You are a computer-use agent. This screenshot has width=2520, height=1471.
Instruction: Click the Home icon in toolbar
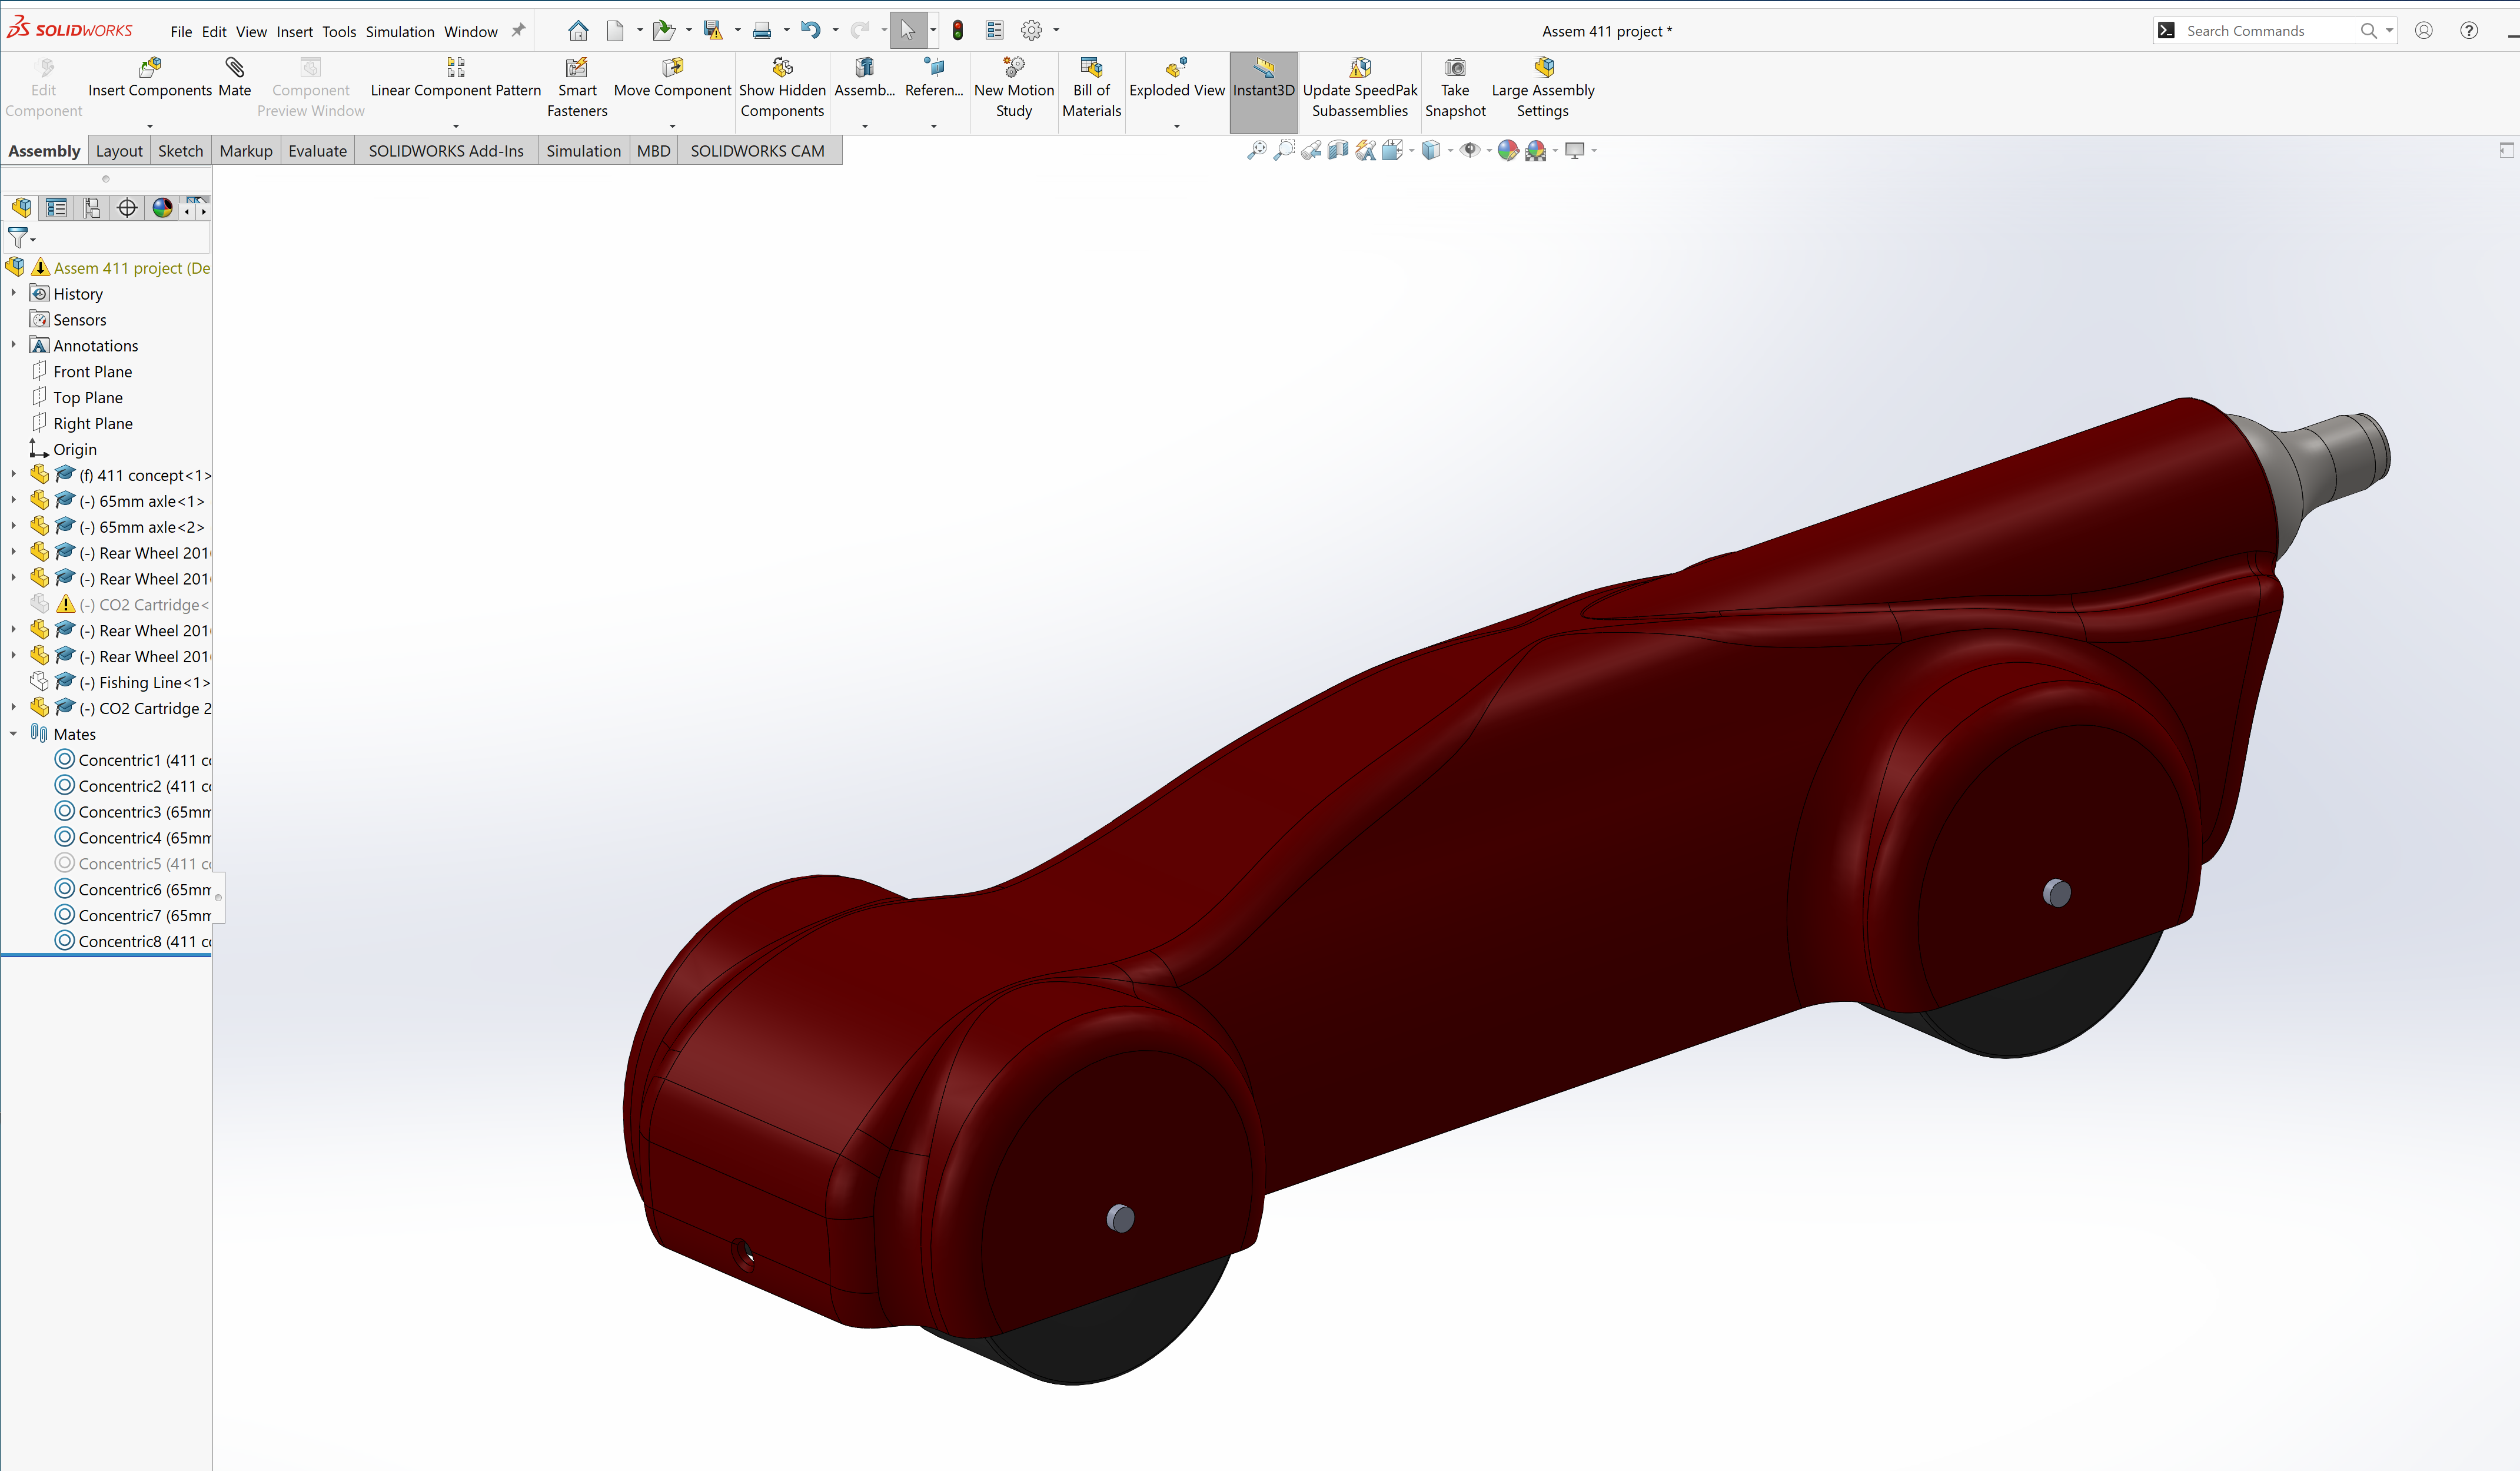click(578, 31)
